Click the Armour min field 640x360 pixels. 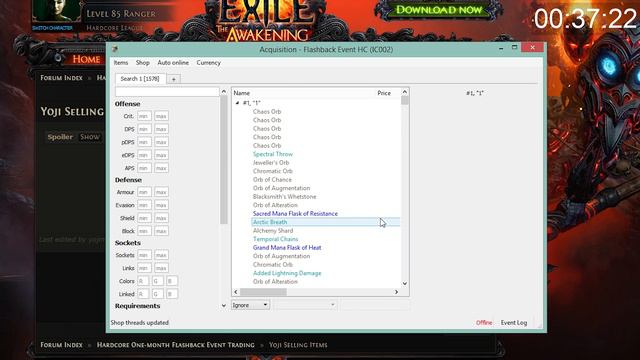144,192
